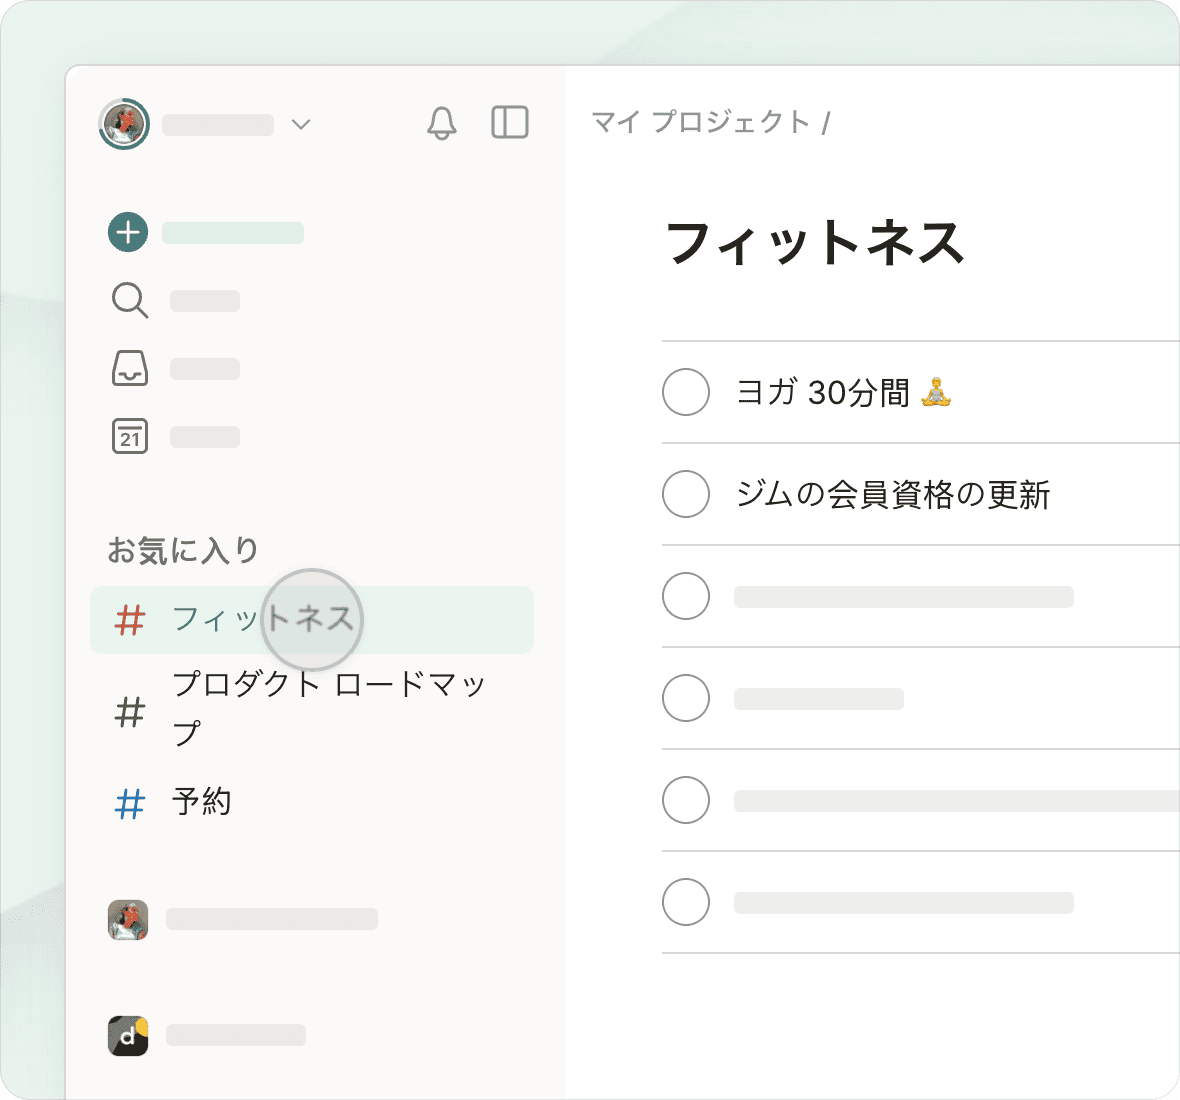Click the blue hash icon beside 予約
The image size is (1180, 1100).
coord(130,803)
